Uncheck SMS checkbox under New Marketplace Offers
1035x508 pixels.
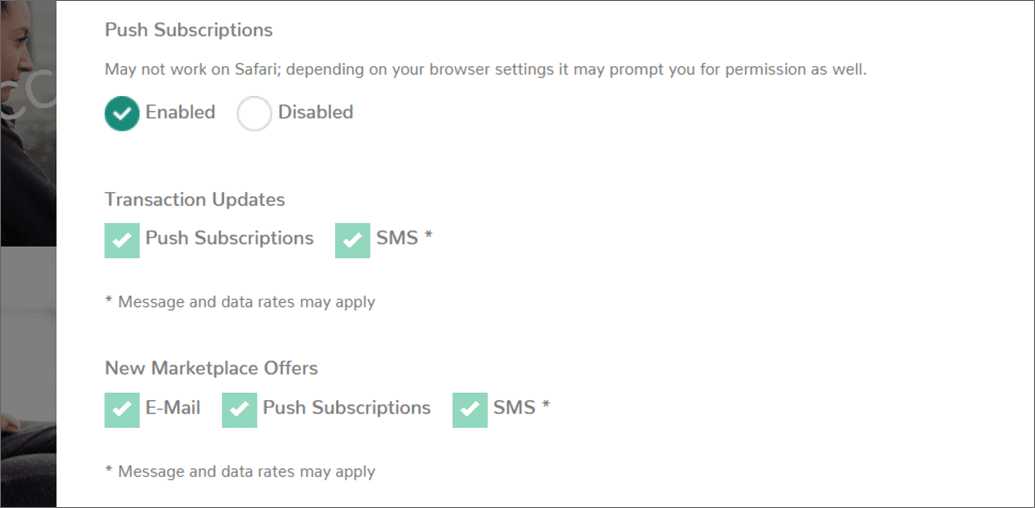point(470,410)
